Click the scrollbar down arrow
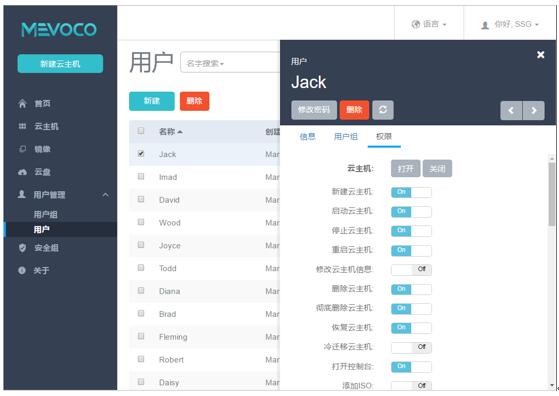Screen dimensions: 559x396 (552, 386)
